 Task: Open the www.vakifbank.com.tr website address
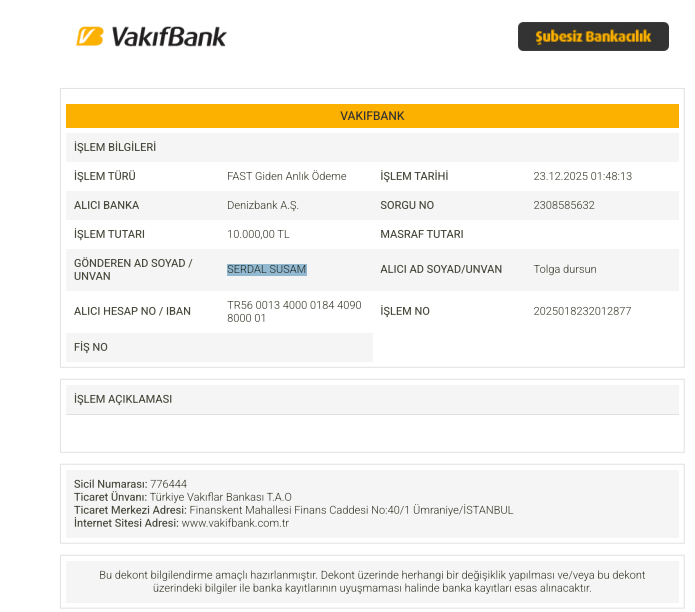[235, 523]
